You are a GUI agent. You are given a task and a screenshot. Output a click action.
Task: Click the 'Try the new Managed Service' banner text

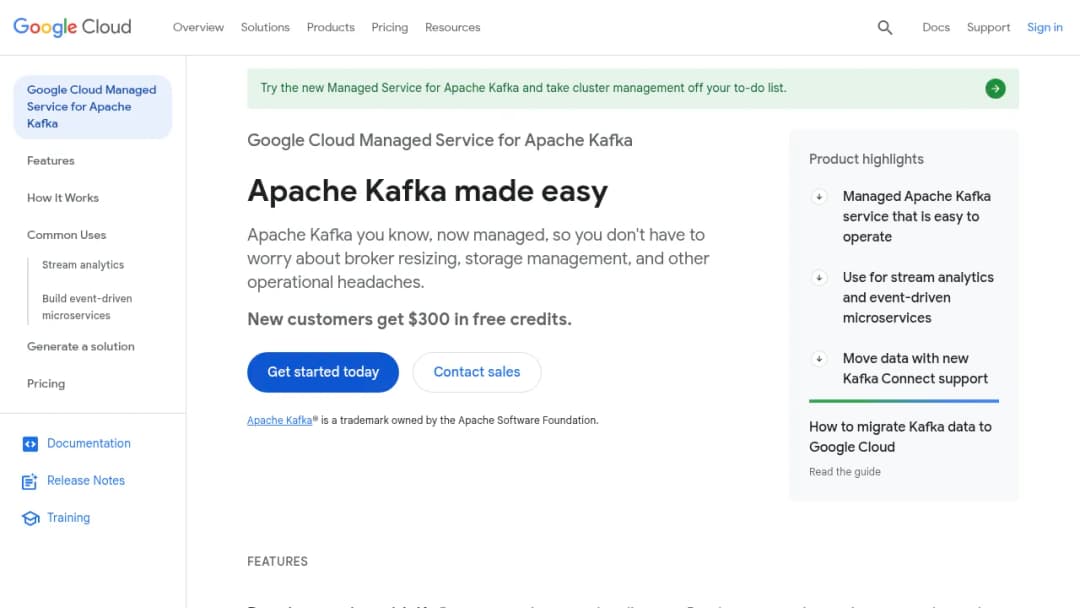pos(523,88)
